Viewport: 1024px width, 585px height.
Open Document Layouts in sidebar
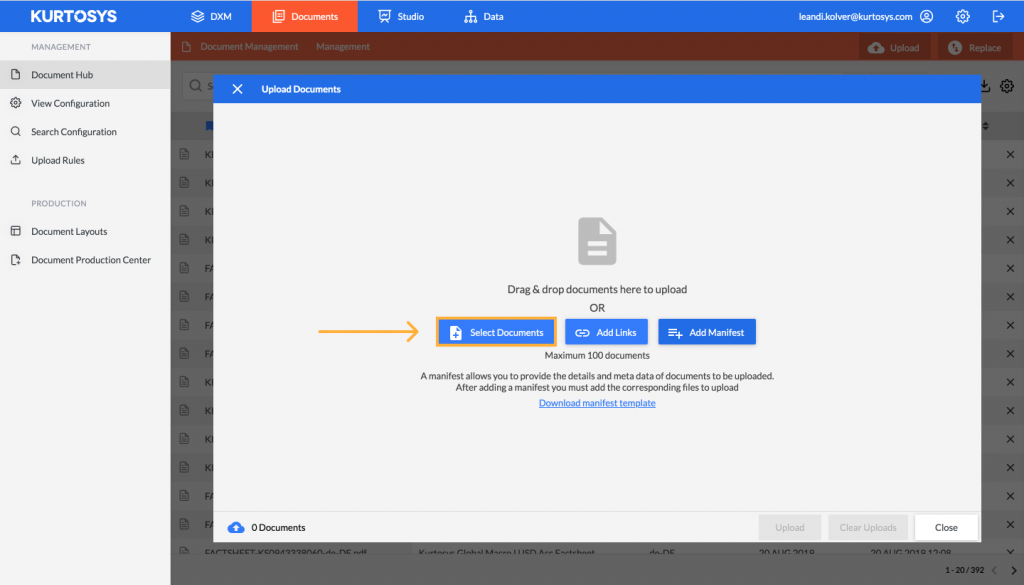(x=85, y=231)
